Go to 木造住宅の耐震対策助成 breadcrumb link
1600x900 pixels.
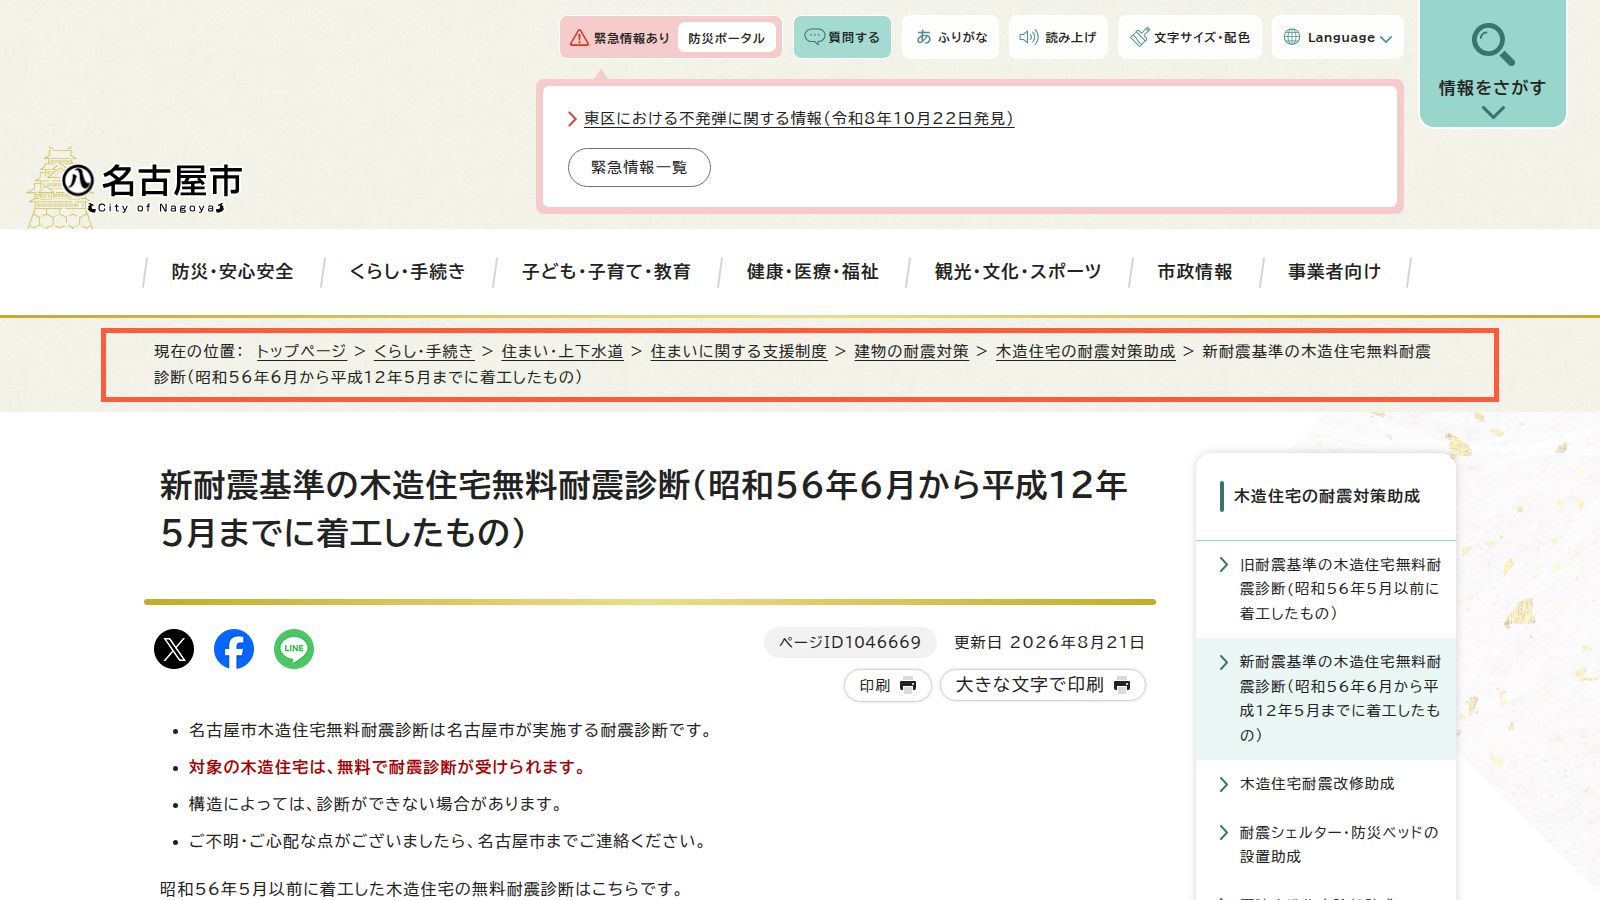pos(1085,351)
